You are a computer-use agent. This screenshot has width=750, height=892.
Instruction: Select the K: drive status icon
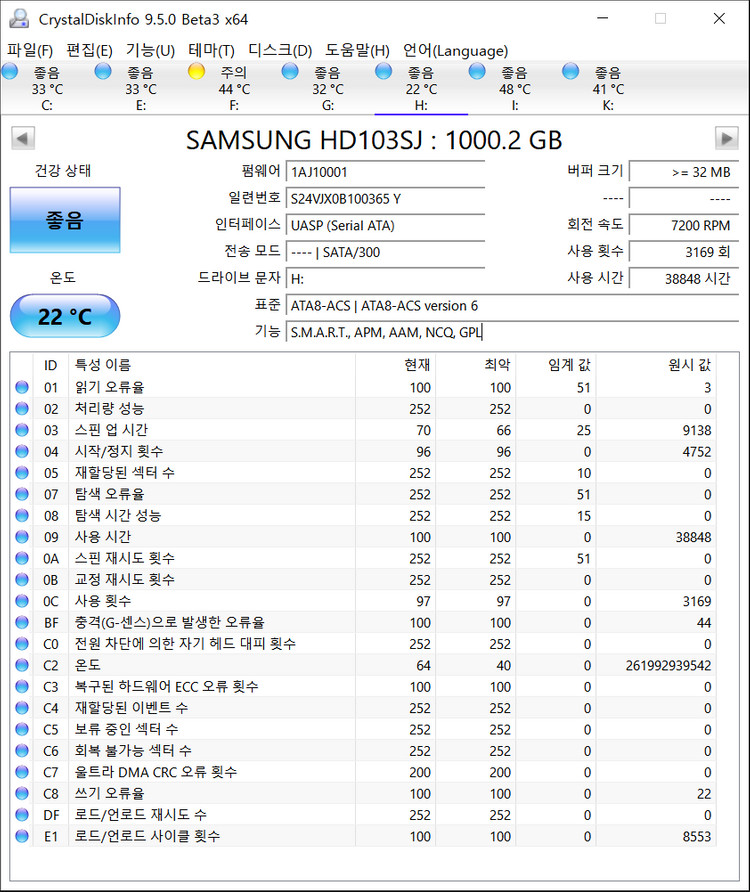click(571, 72)
